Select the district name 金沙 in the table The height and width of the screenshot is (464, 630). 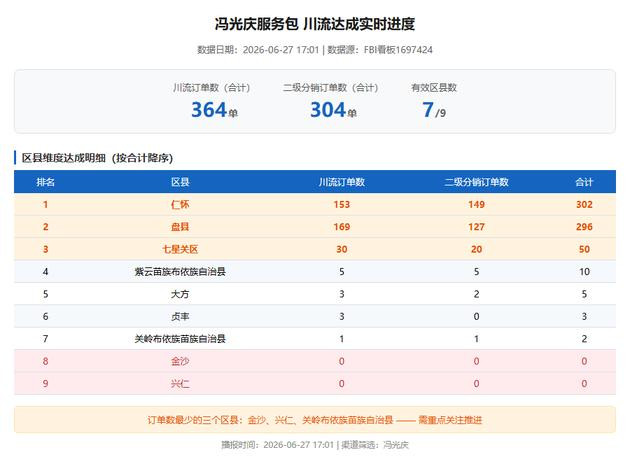180,361
